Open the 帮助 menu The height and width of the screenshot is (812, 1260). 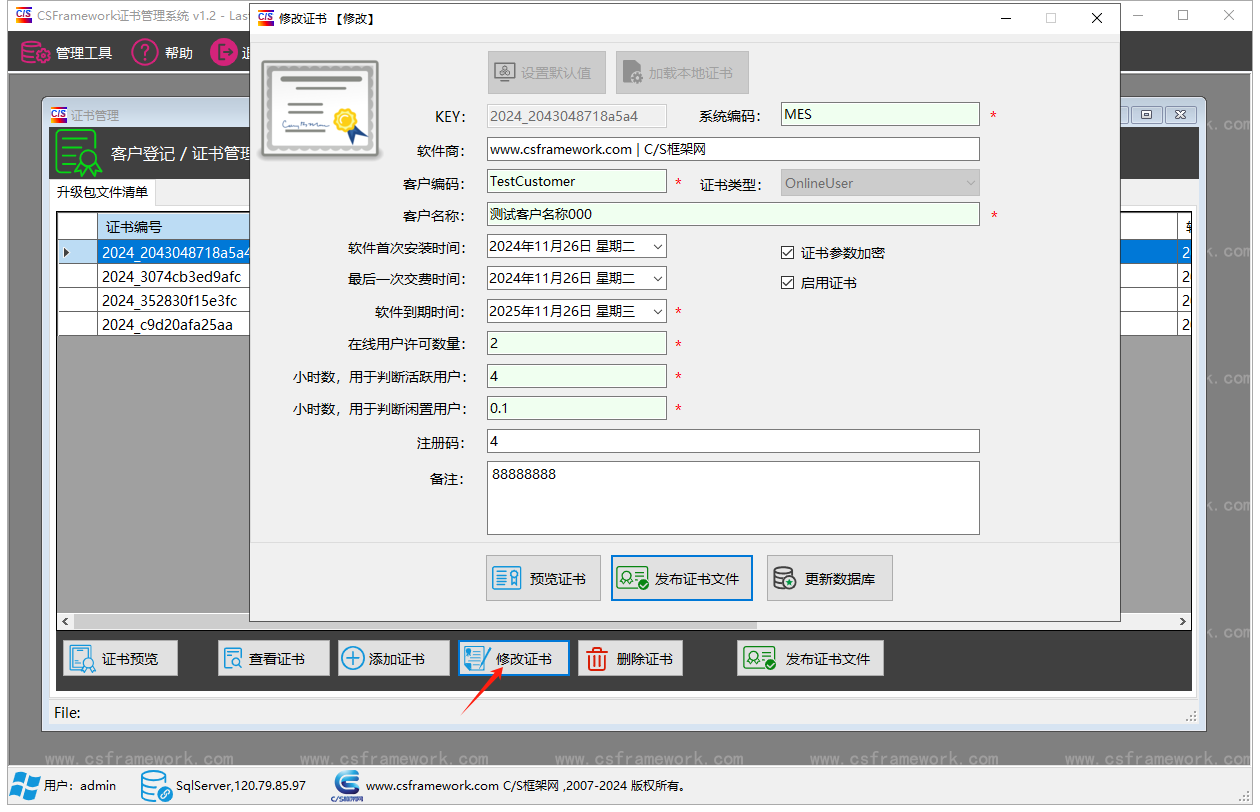click(x=163, y=53)
